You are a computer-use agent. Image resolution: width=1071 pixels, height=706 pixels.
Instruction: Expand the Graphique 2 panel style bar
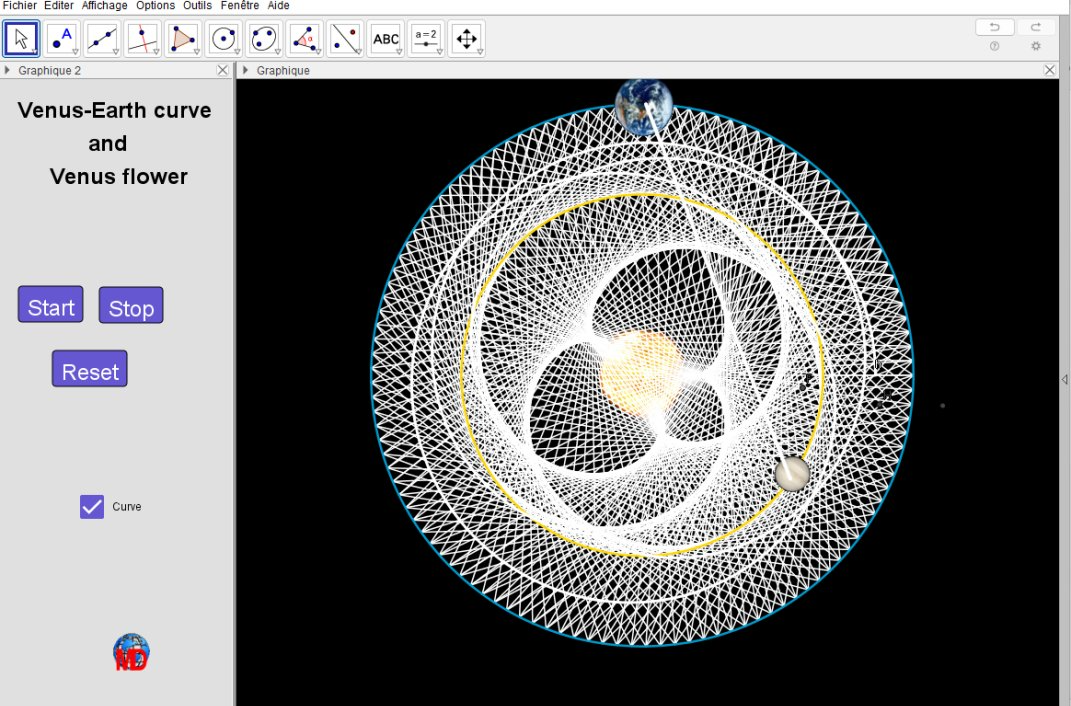8,71
